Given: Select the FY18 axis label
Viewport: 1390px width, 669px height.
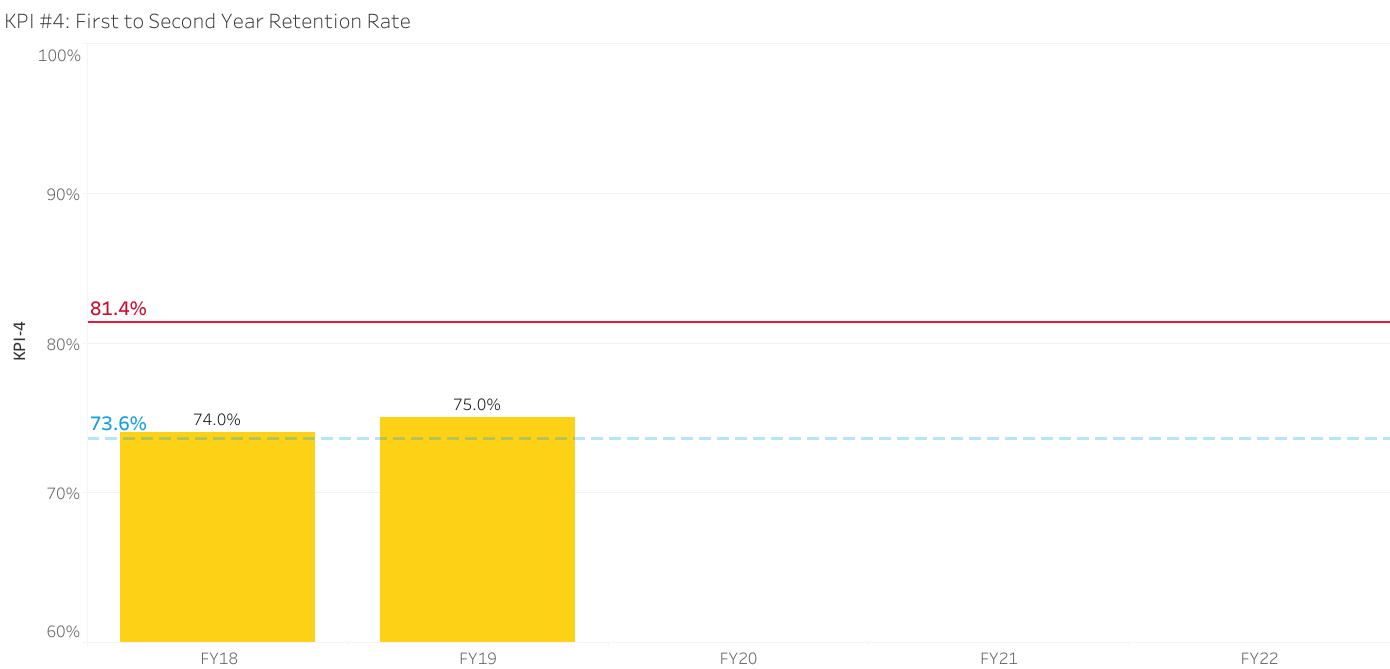Looking at the screenshot, I should 217,658.
